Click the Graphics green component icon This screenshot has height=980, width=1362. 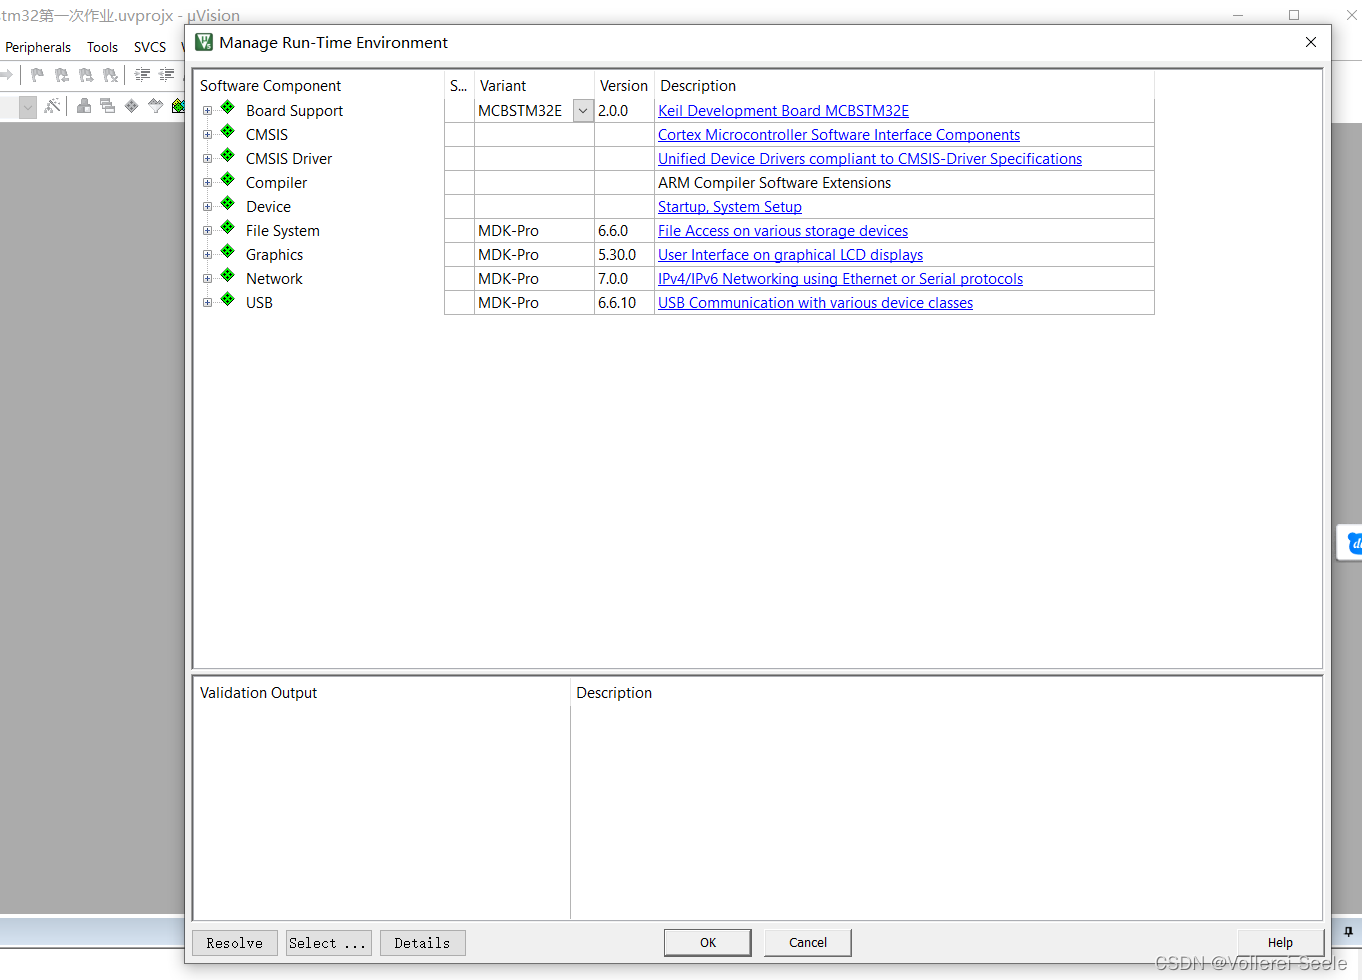tap(227, 251)
